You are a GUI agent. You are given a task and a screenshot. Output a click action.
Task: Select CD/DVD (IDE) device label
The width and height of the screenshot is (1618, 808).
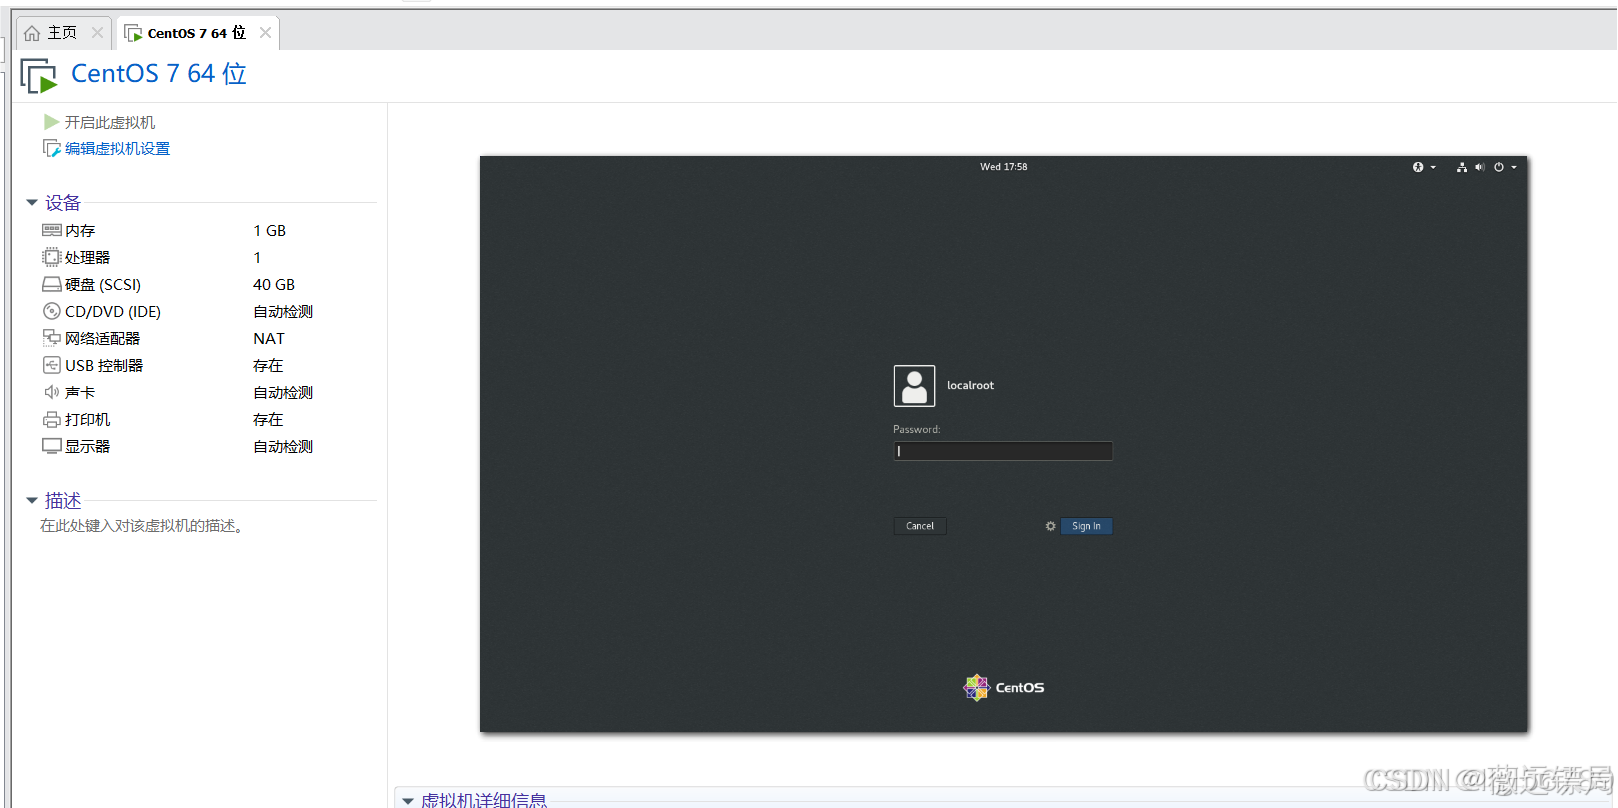click(113, 311)
